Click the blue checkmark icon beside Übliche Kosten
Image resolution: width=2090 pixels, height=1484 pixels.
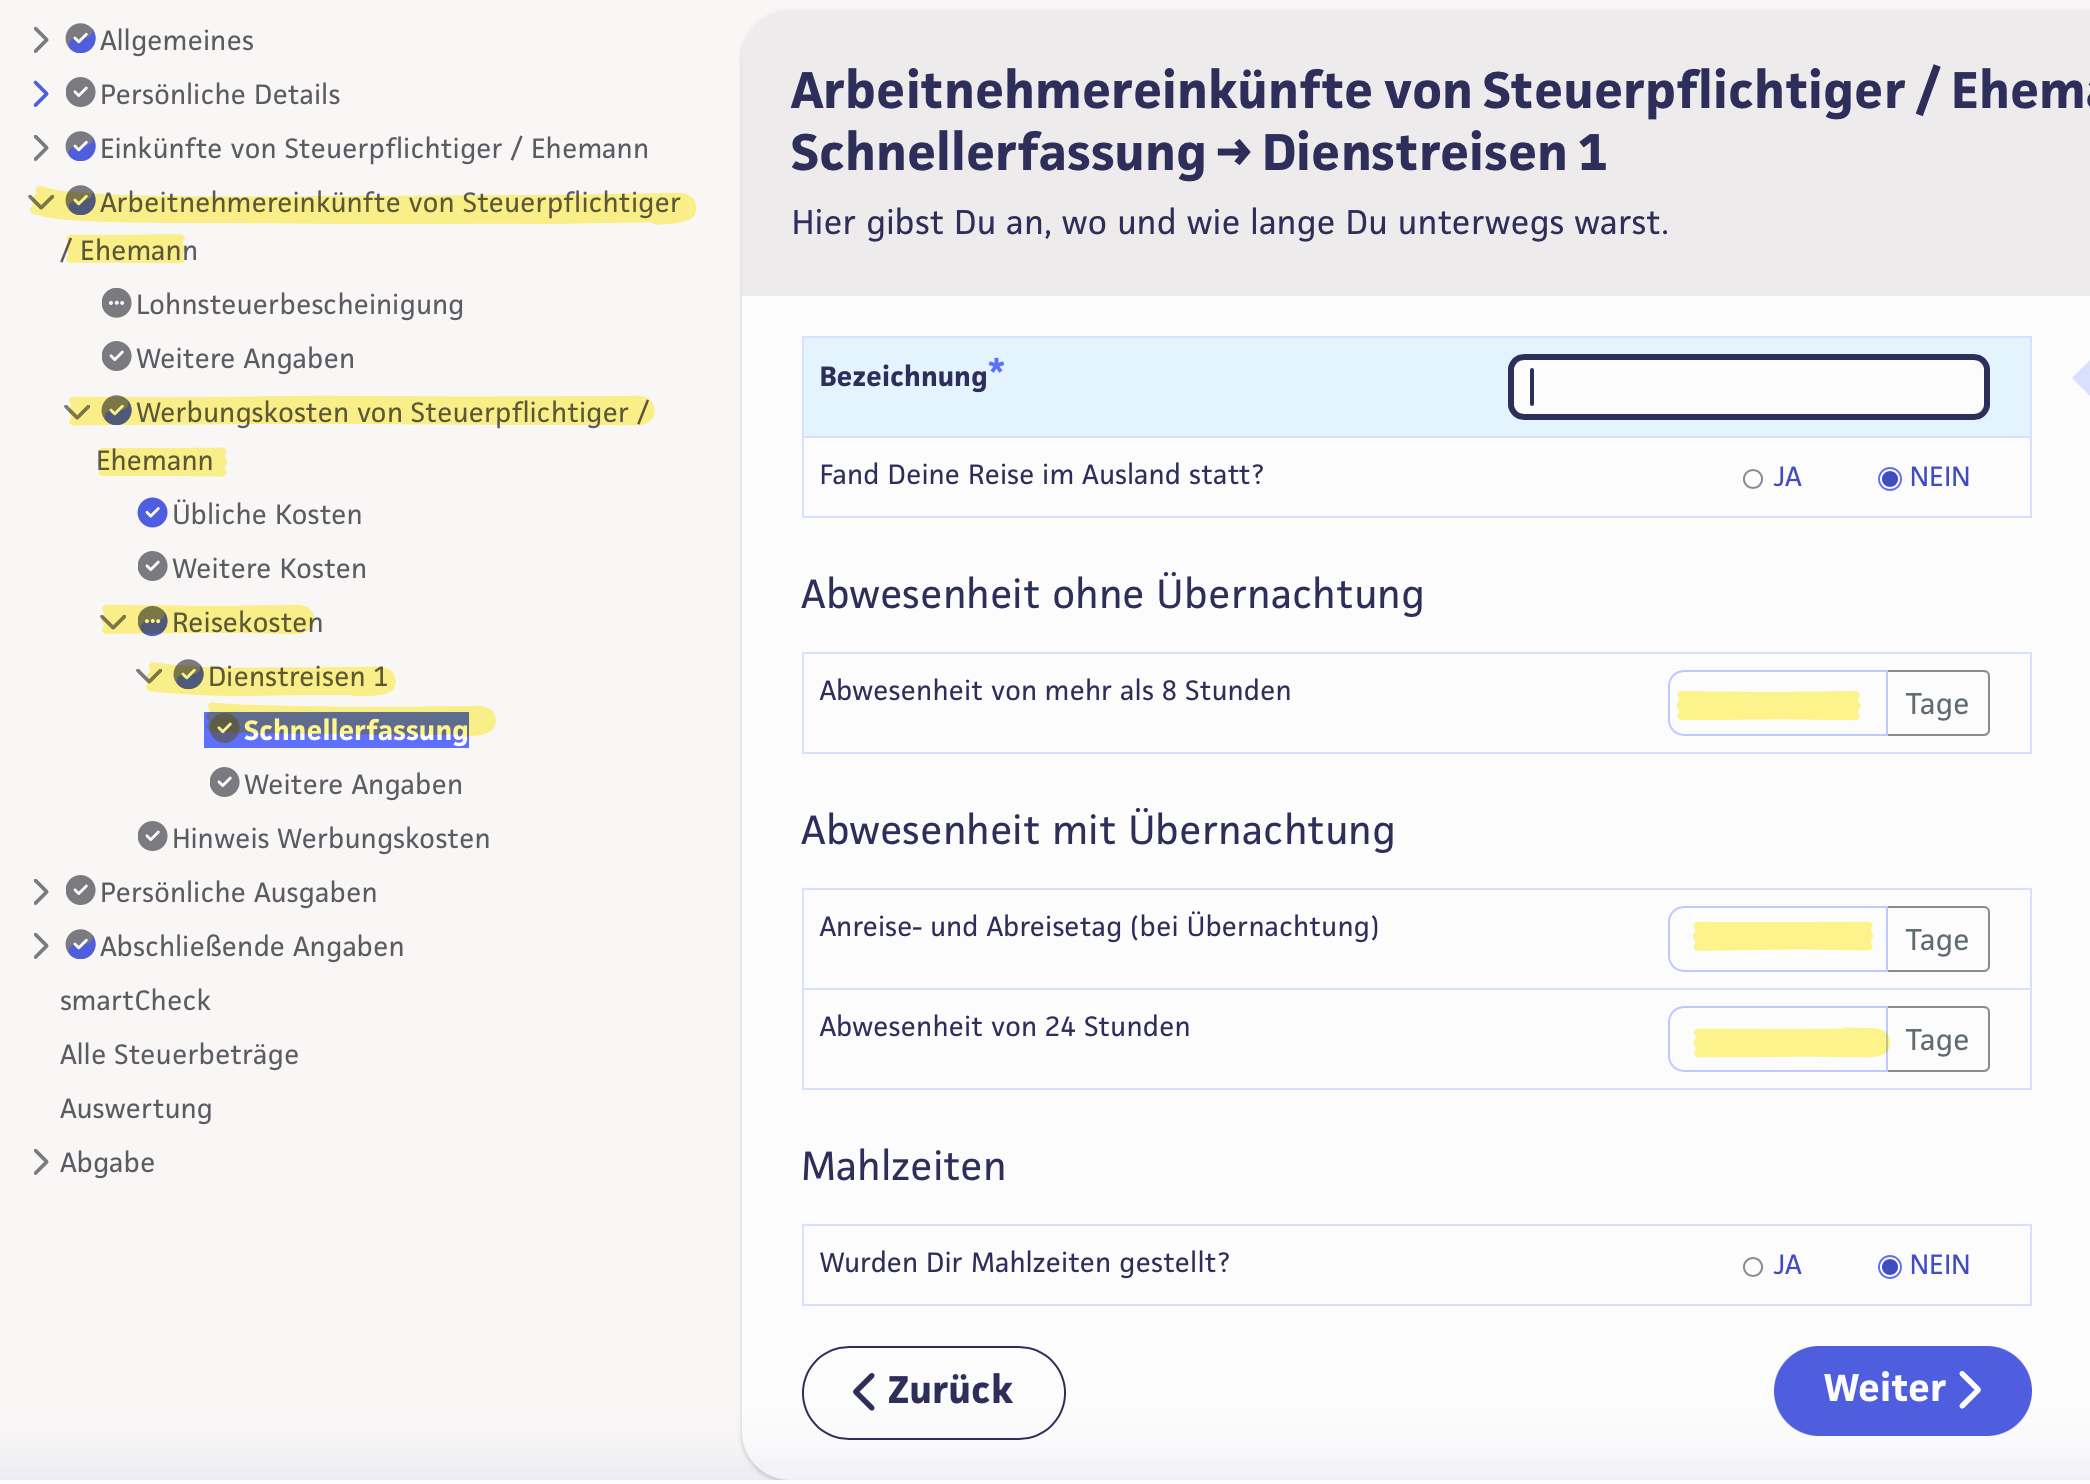pyautogui.click(x=152, y=513)
